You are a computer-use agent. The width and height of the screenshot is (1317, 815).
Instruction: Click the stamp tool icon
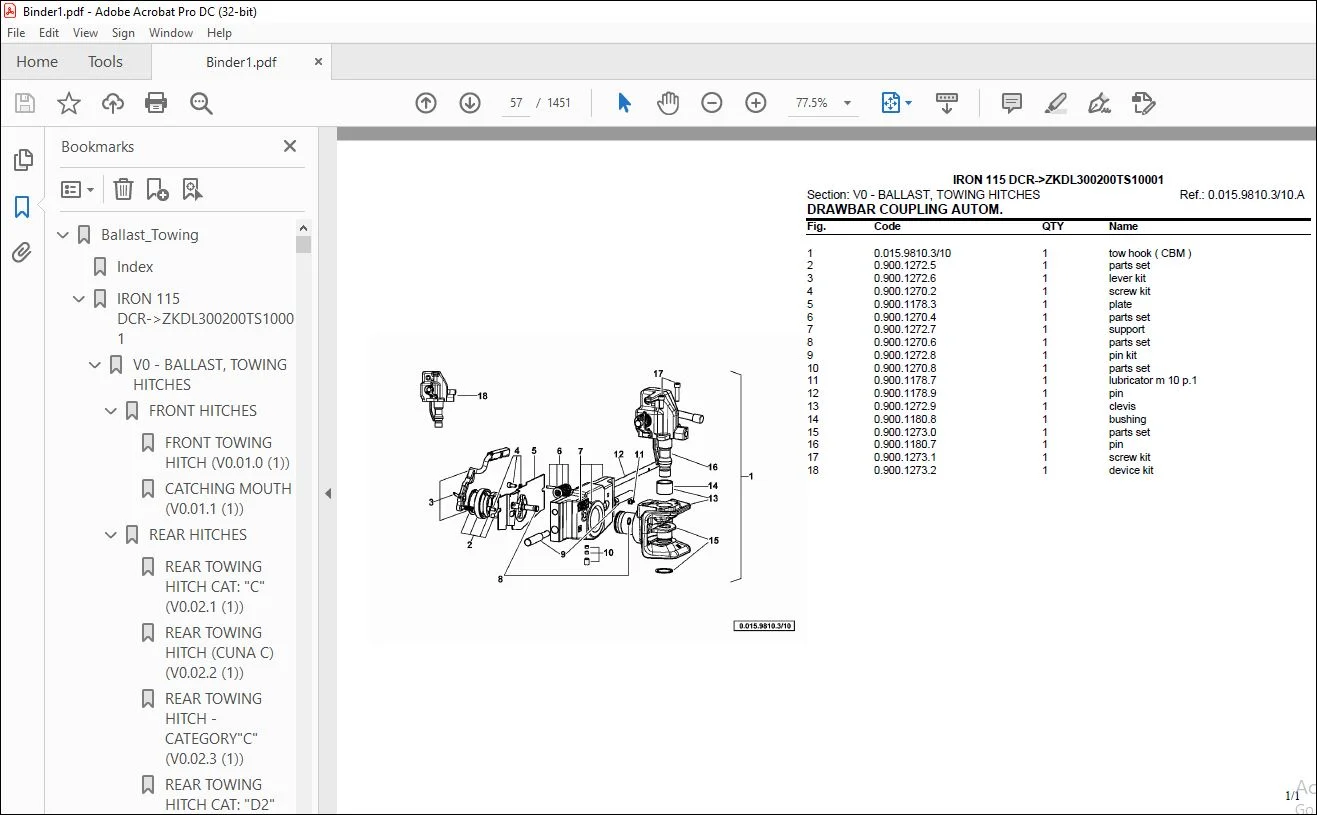tap(1143, 103)
